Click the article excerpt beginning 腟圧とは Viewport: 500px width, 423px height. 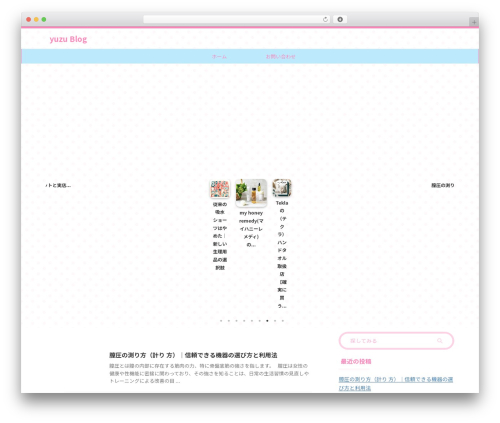209,373
